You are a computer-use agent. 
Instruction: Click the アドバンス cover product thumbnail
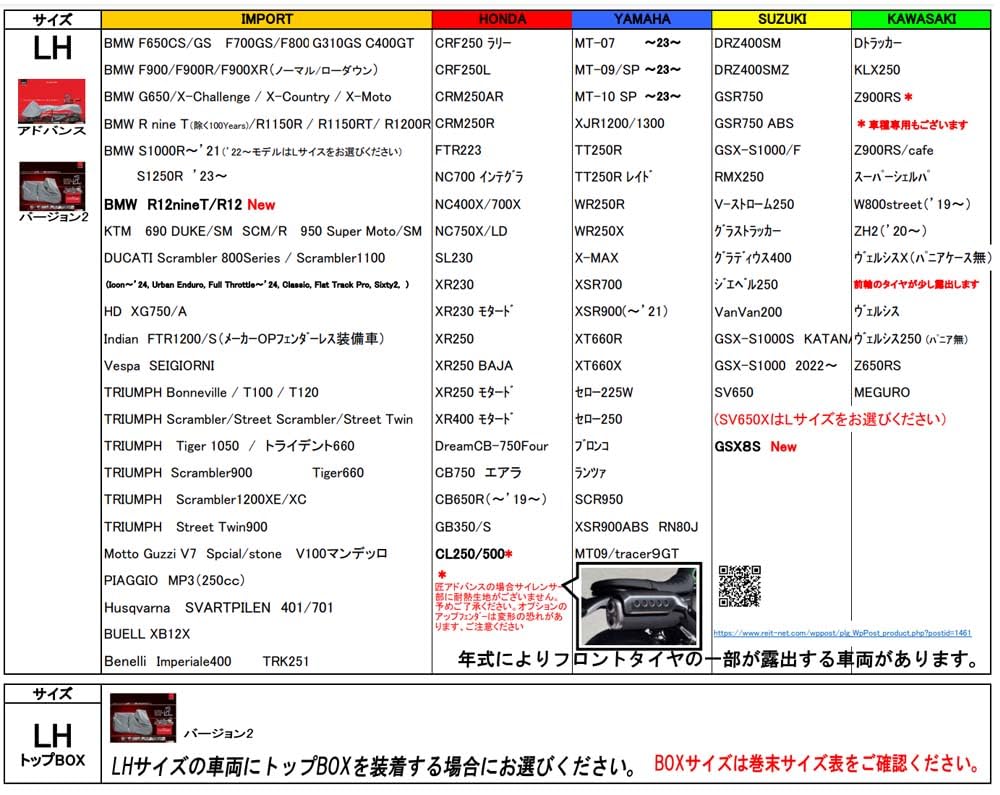coord(52,101)
